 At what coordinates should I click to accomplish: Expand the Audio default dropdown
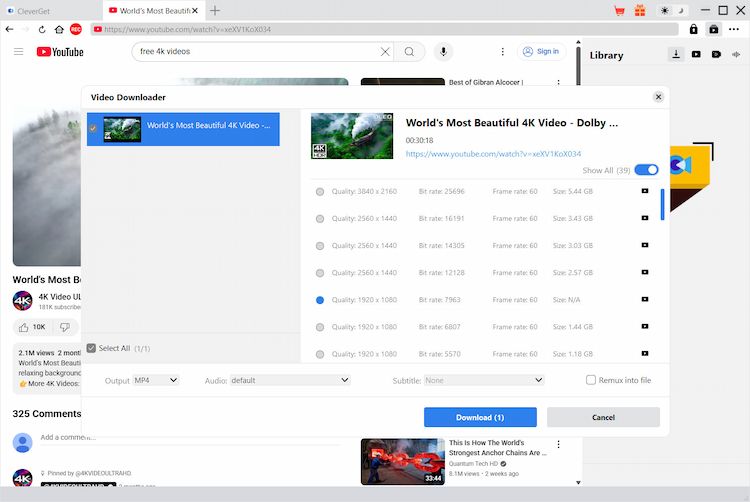tap(290, 380)
